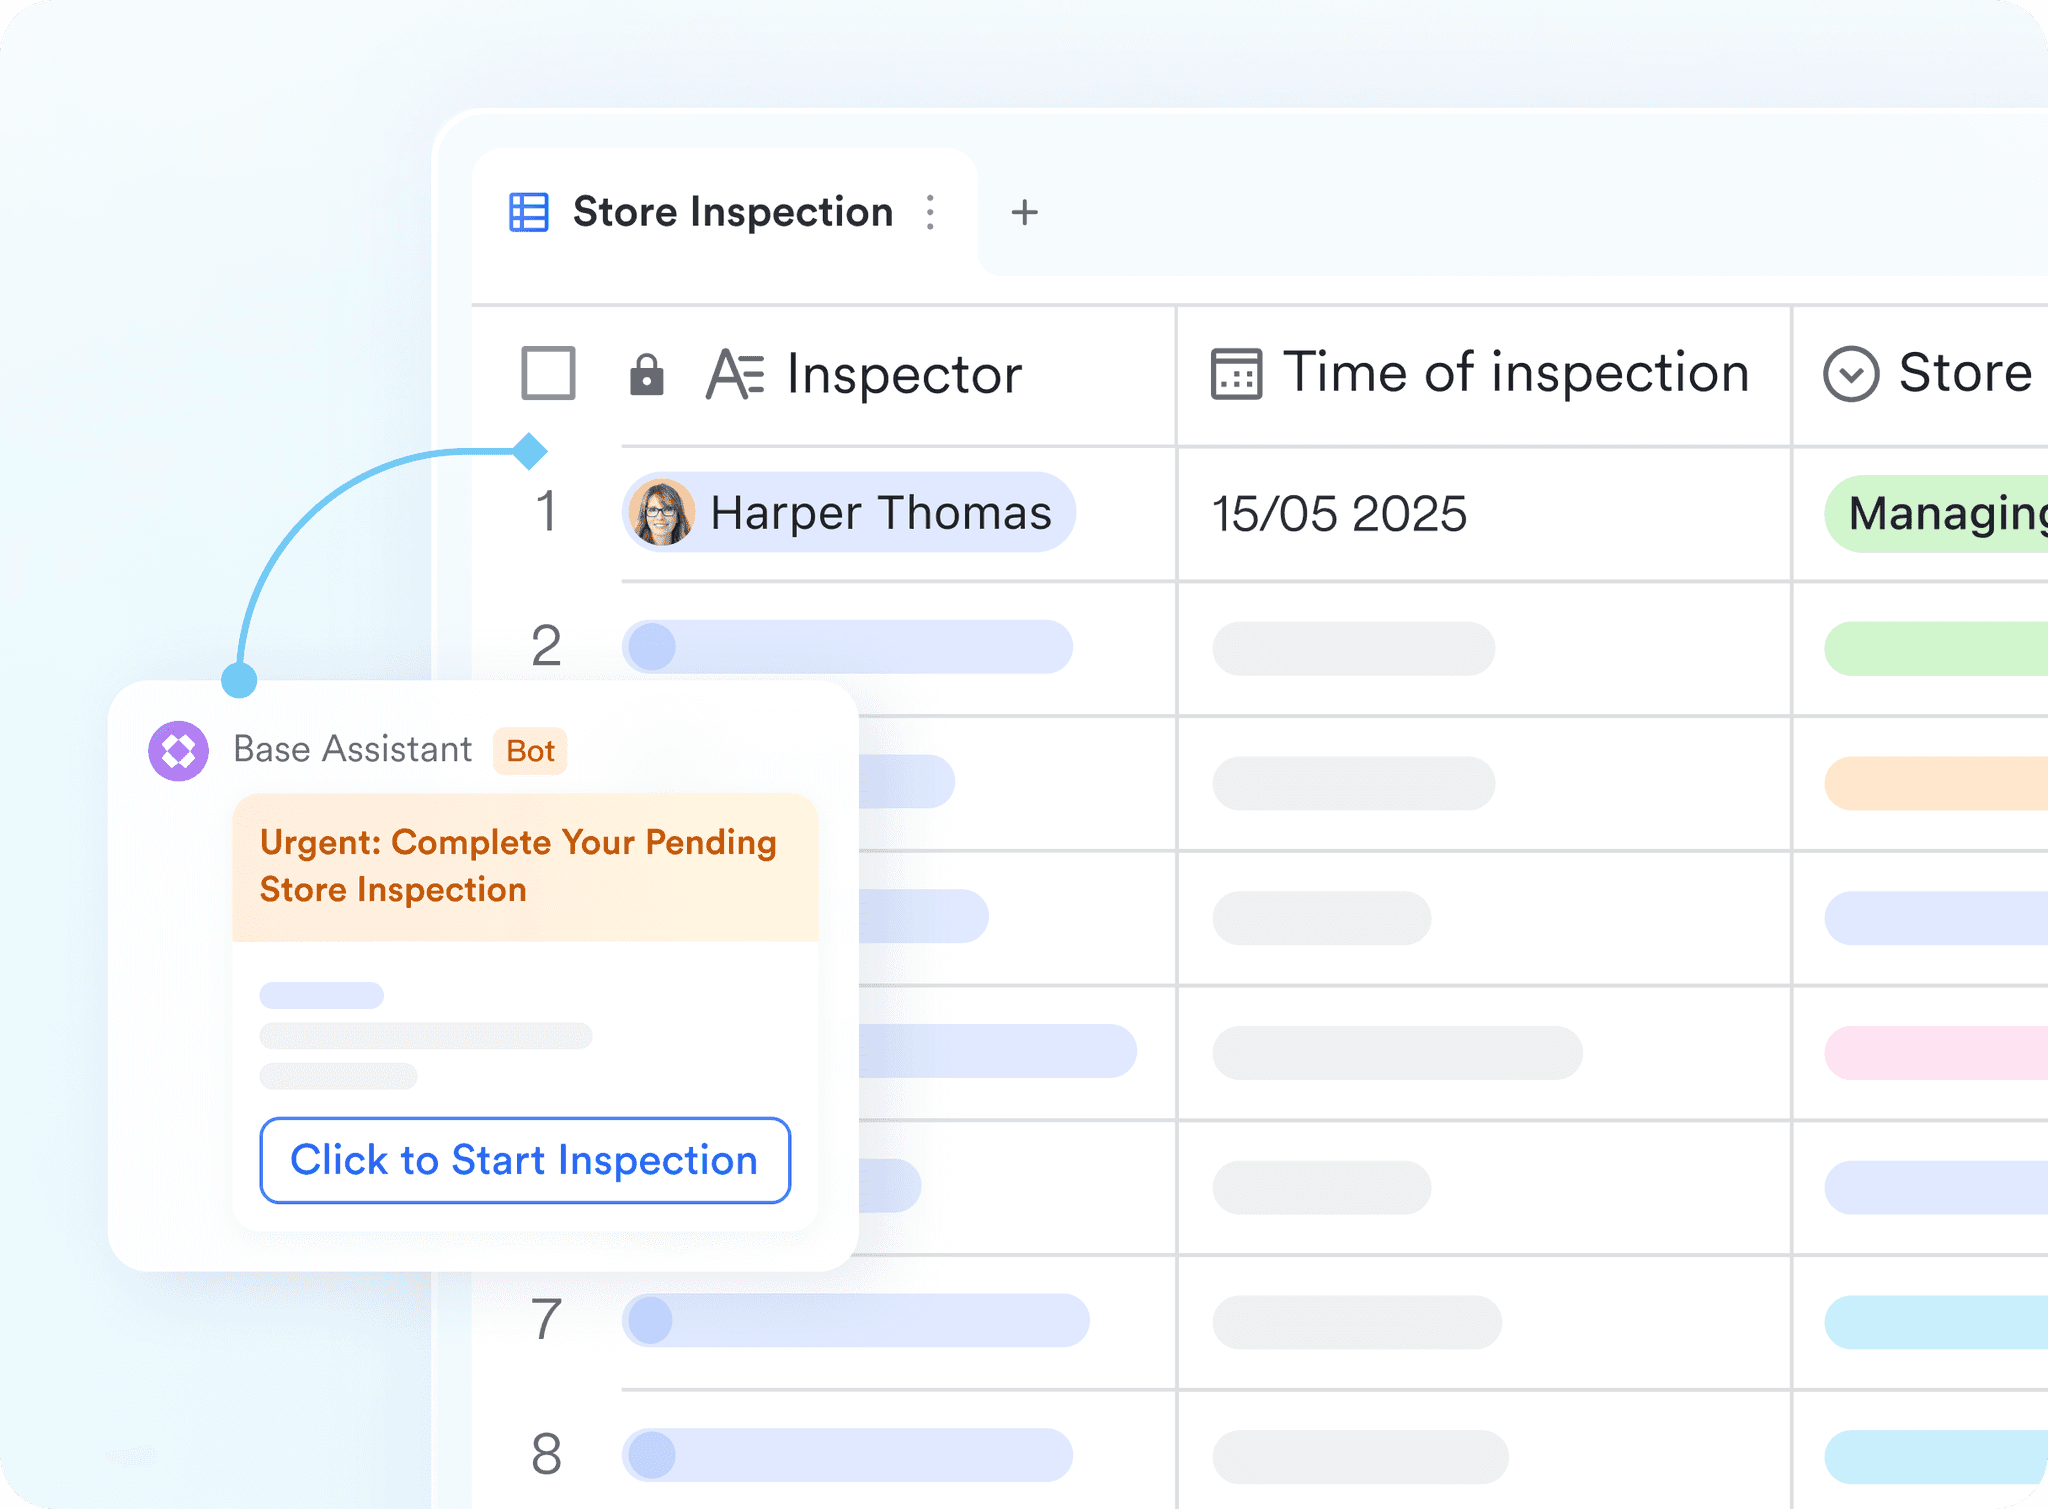The height and width of the screenshot is (1509, 2048).
Task: Tick the select-all checkbox in the header row
Action: coord(548,374)
